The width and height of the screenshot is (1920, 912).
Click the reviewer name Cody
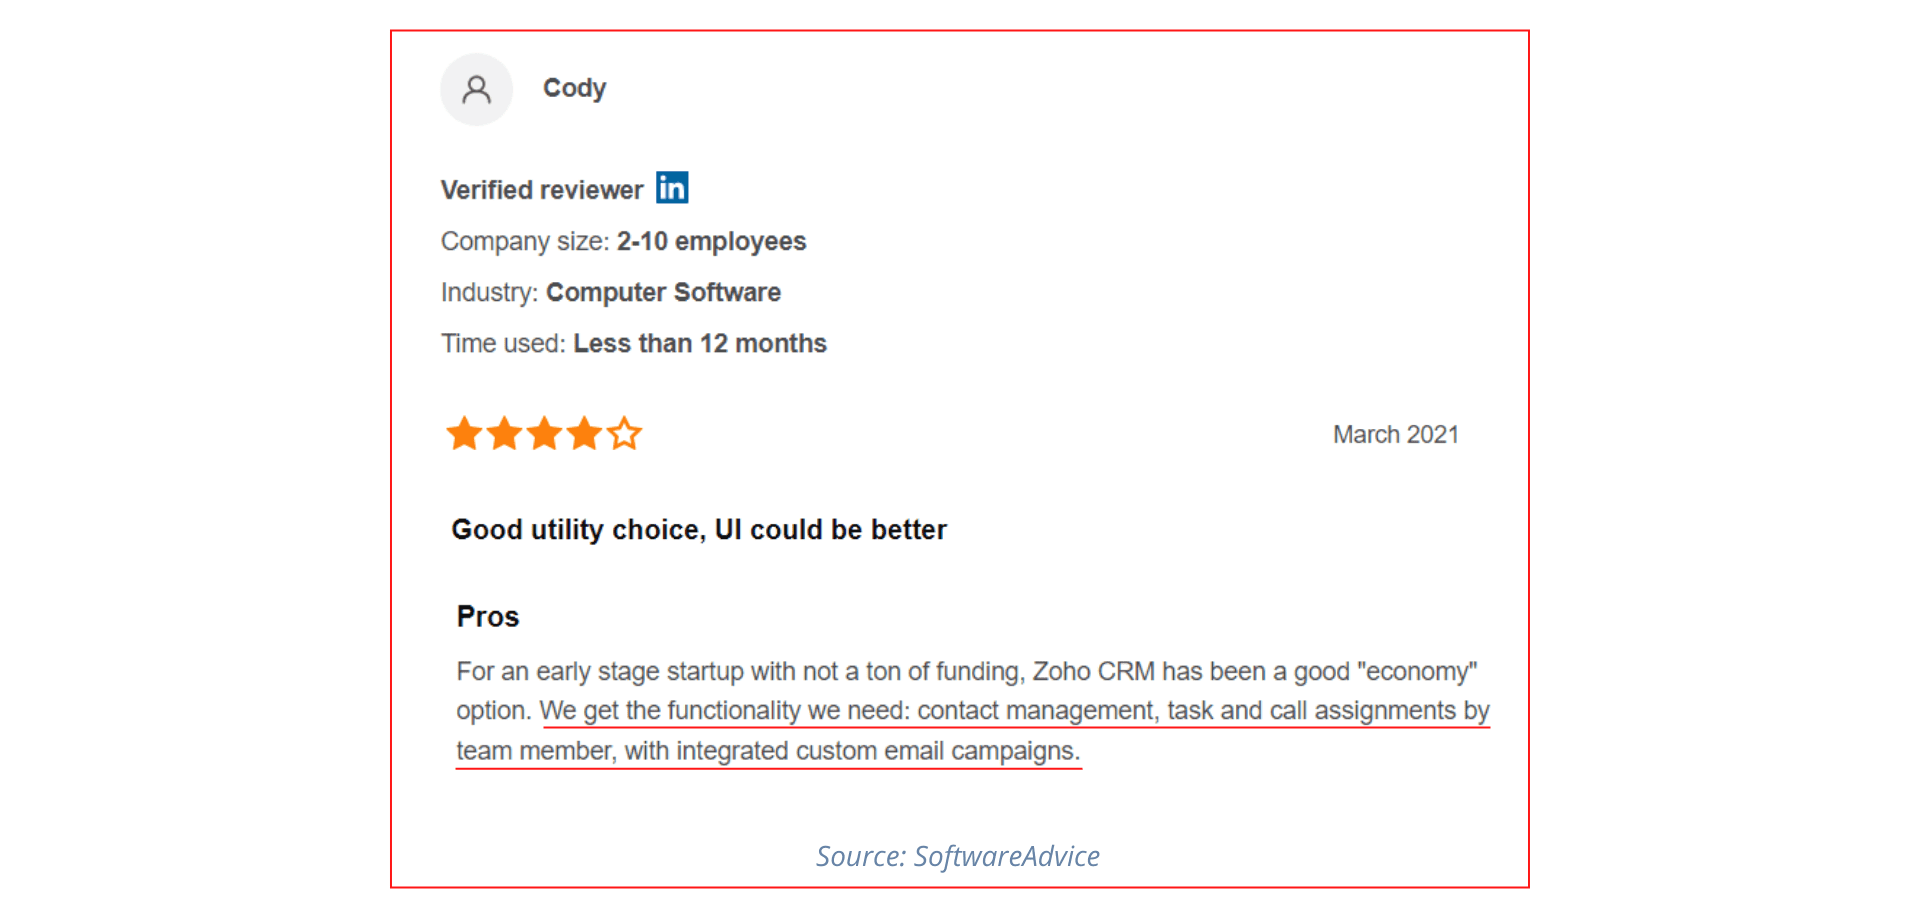(574, 89)
